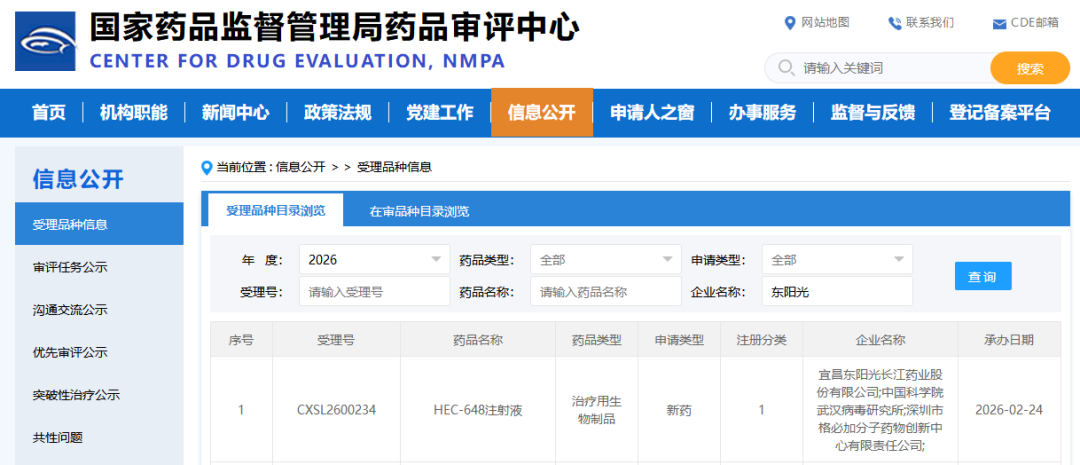Open the 药品类型 dropdown

tap(605, 260)
